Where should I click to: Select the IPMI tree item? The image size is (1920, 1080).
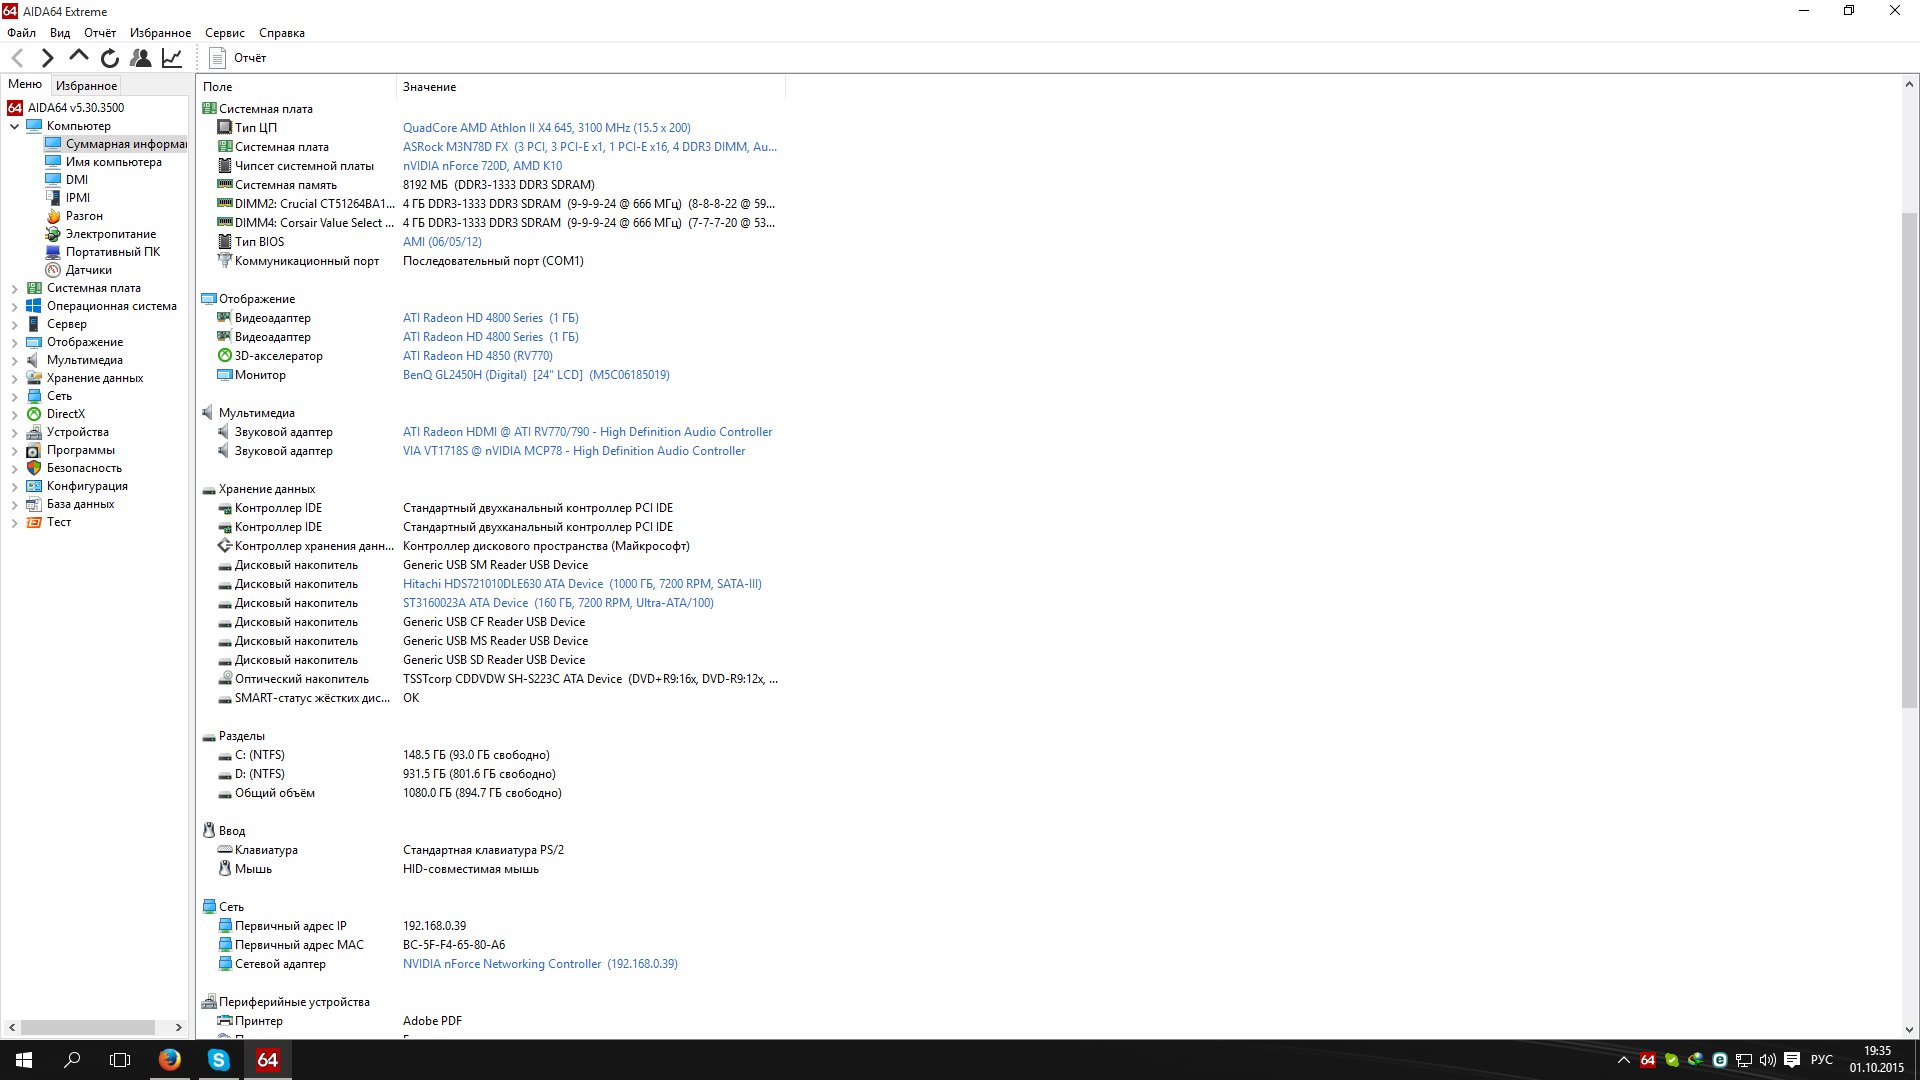[78, 198]
